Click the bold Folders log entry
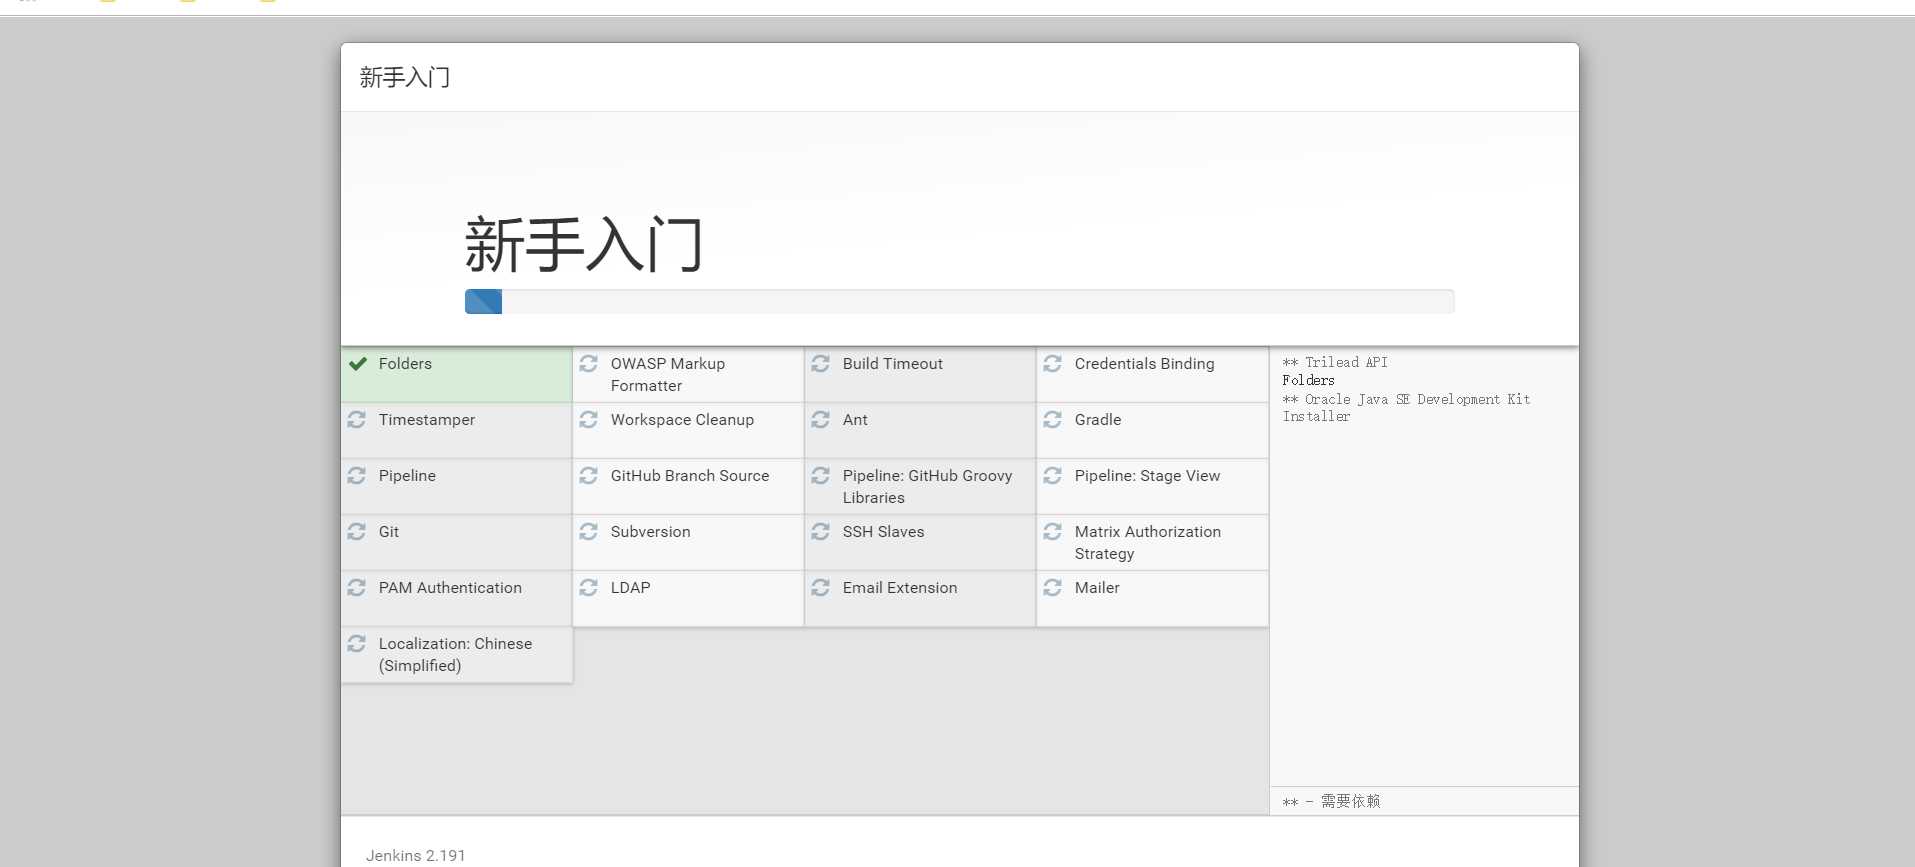 point(1308,381)
